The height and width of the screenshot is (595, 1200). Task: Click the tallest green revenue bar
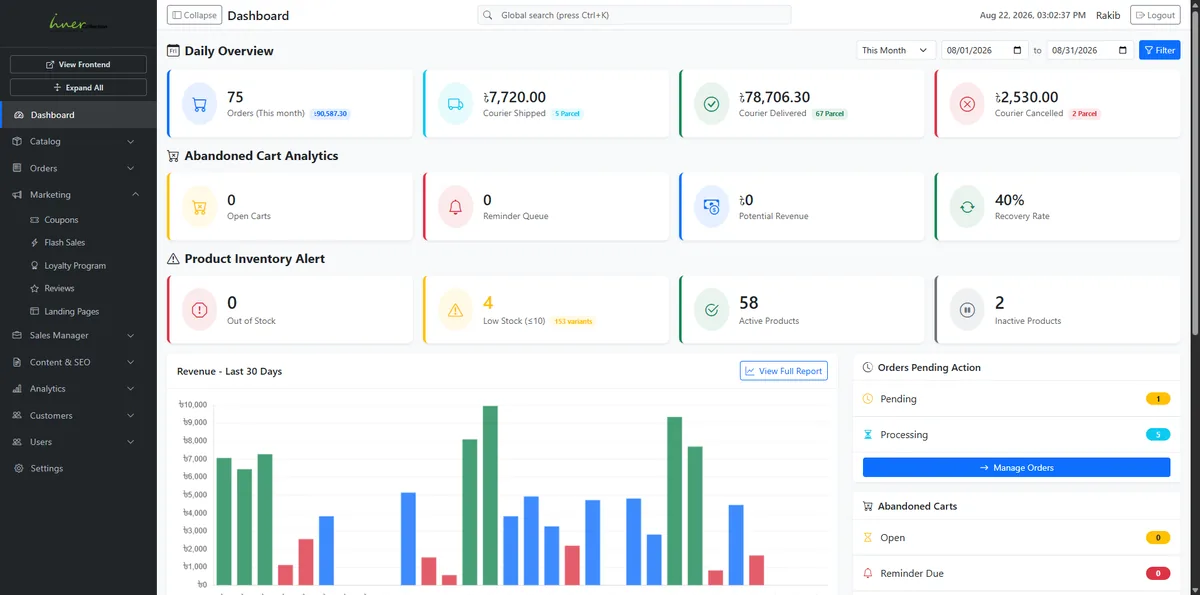coord(490,496)
